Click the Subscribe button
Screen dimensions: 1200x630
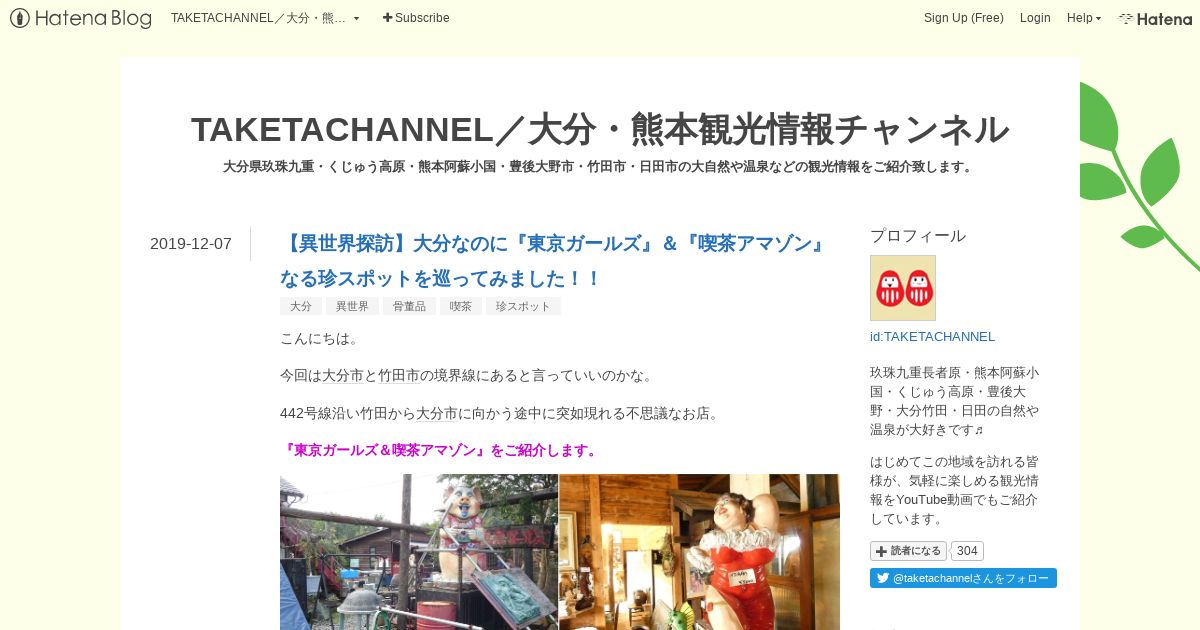416,18
